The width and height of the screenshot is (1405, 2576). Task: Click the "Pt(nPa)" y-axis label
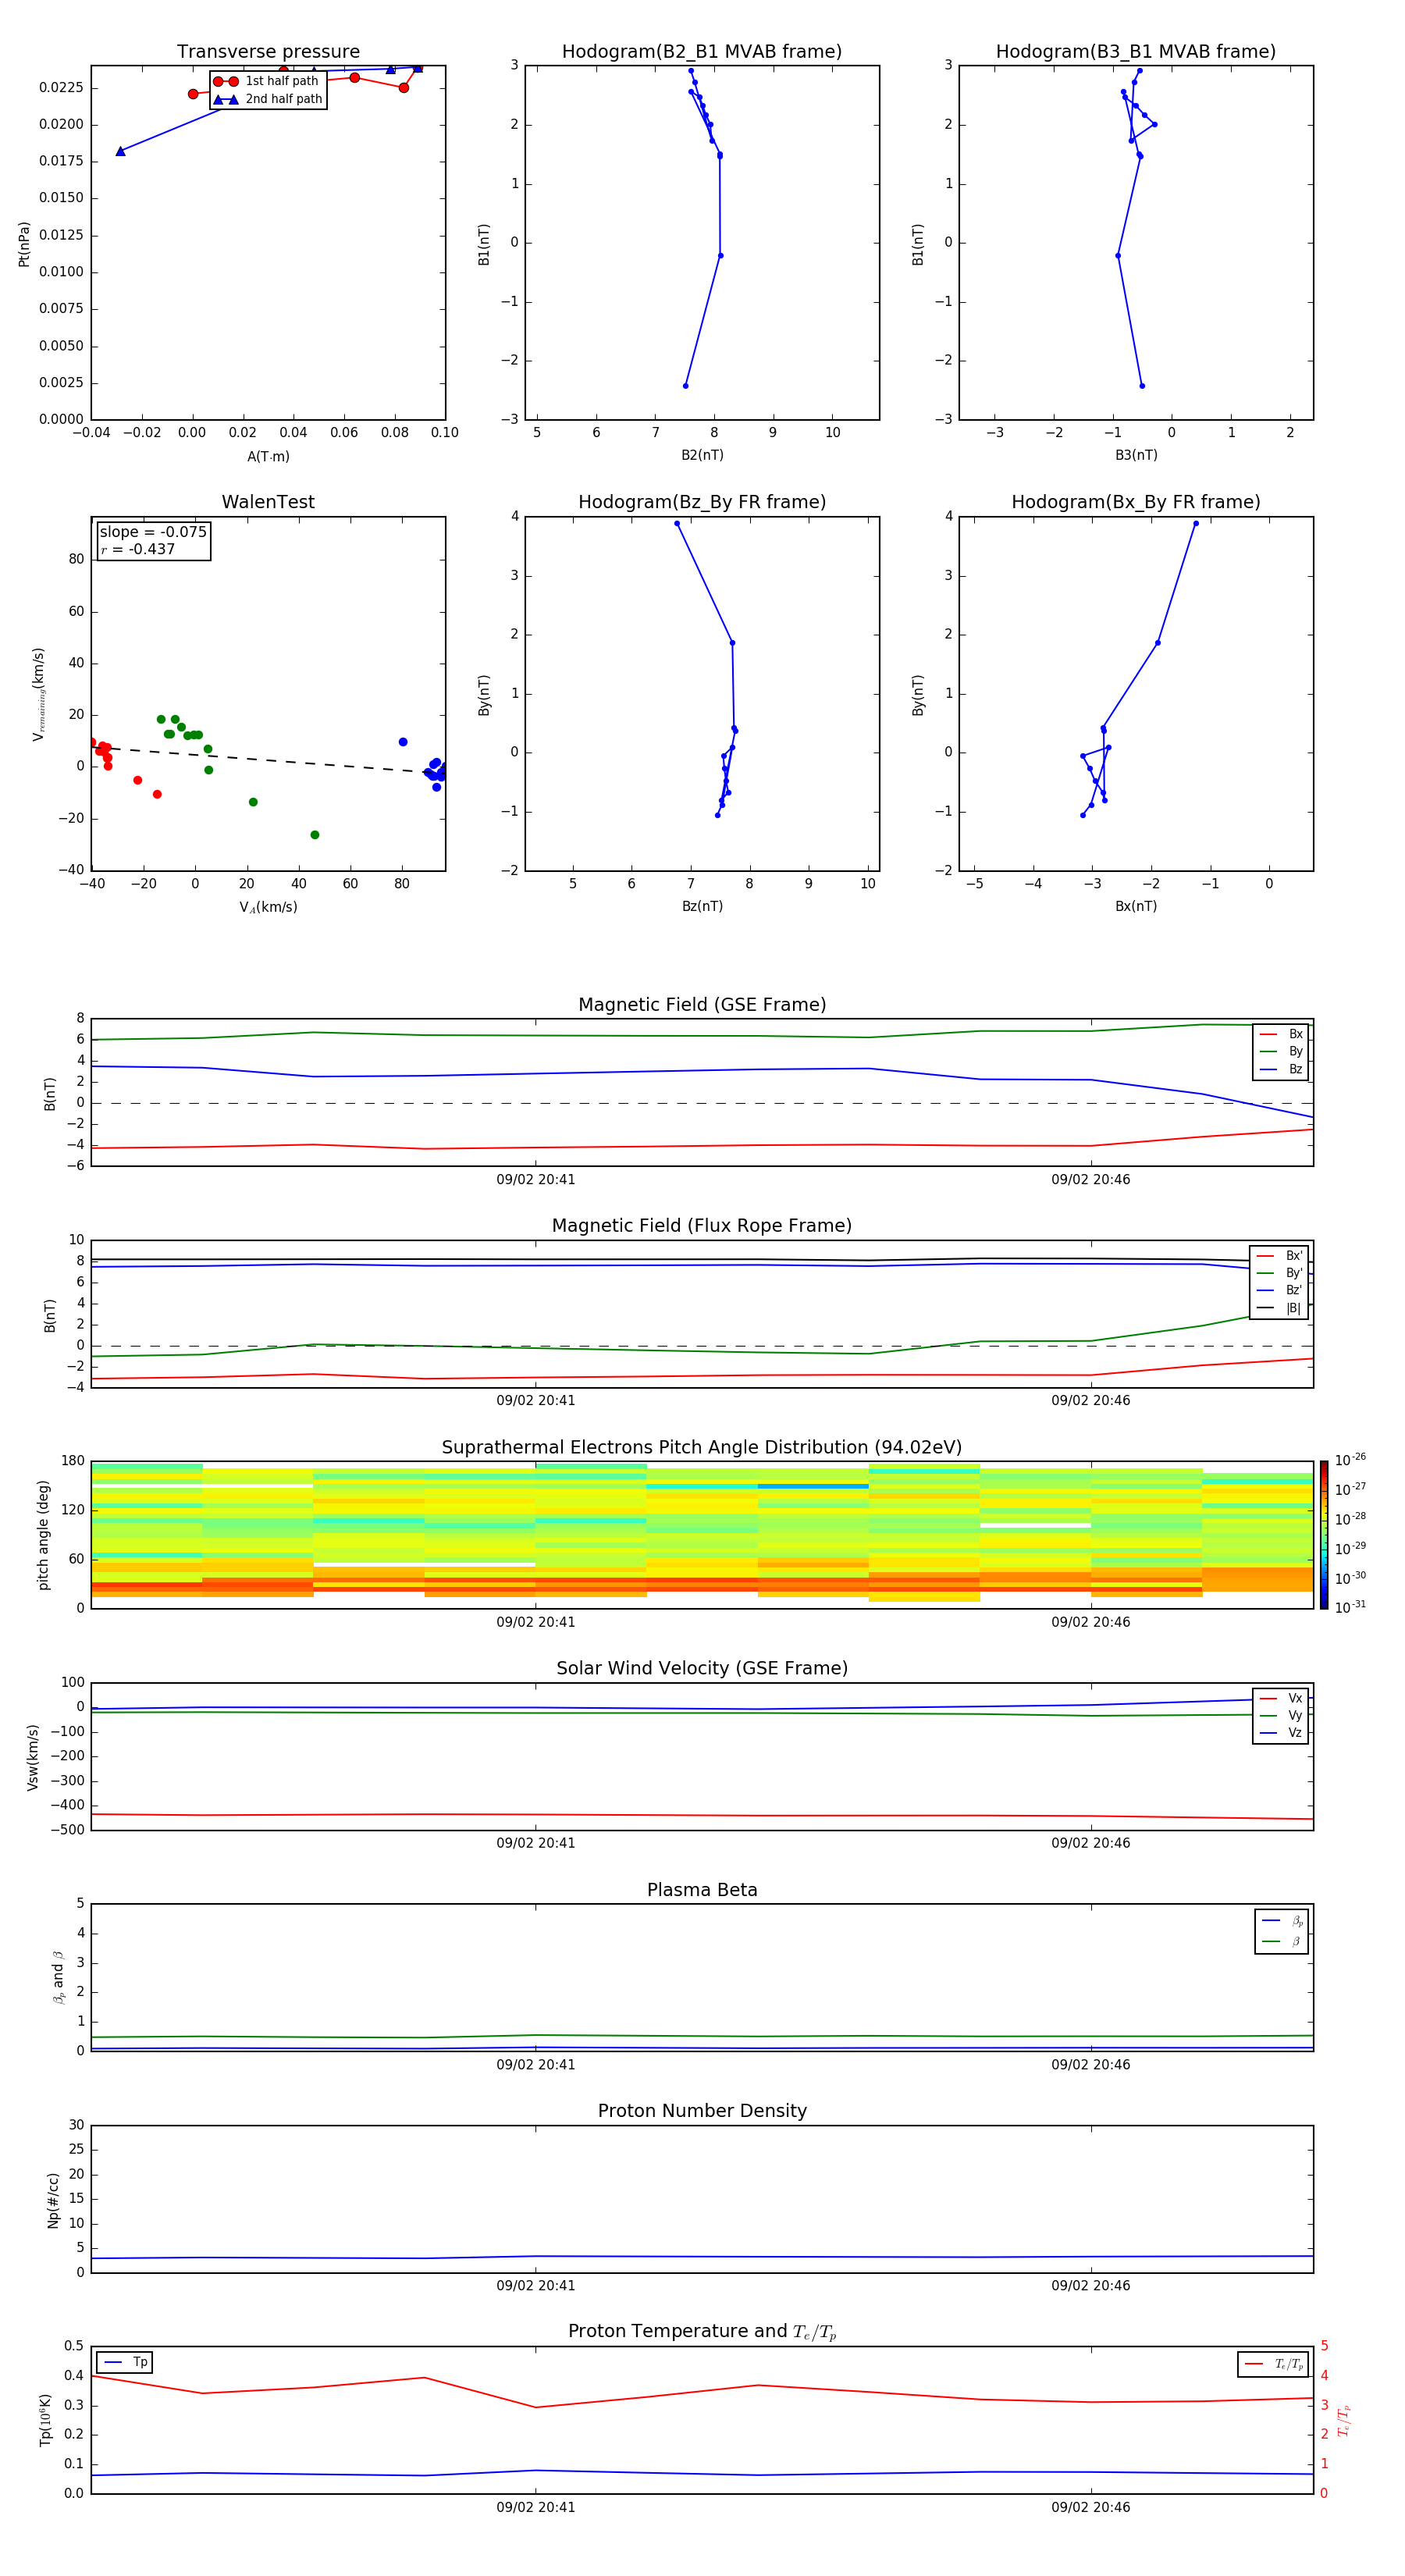[x=24, y=244]
